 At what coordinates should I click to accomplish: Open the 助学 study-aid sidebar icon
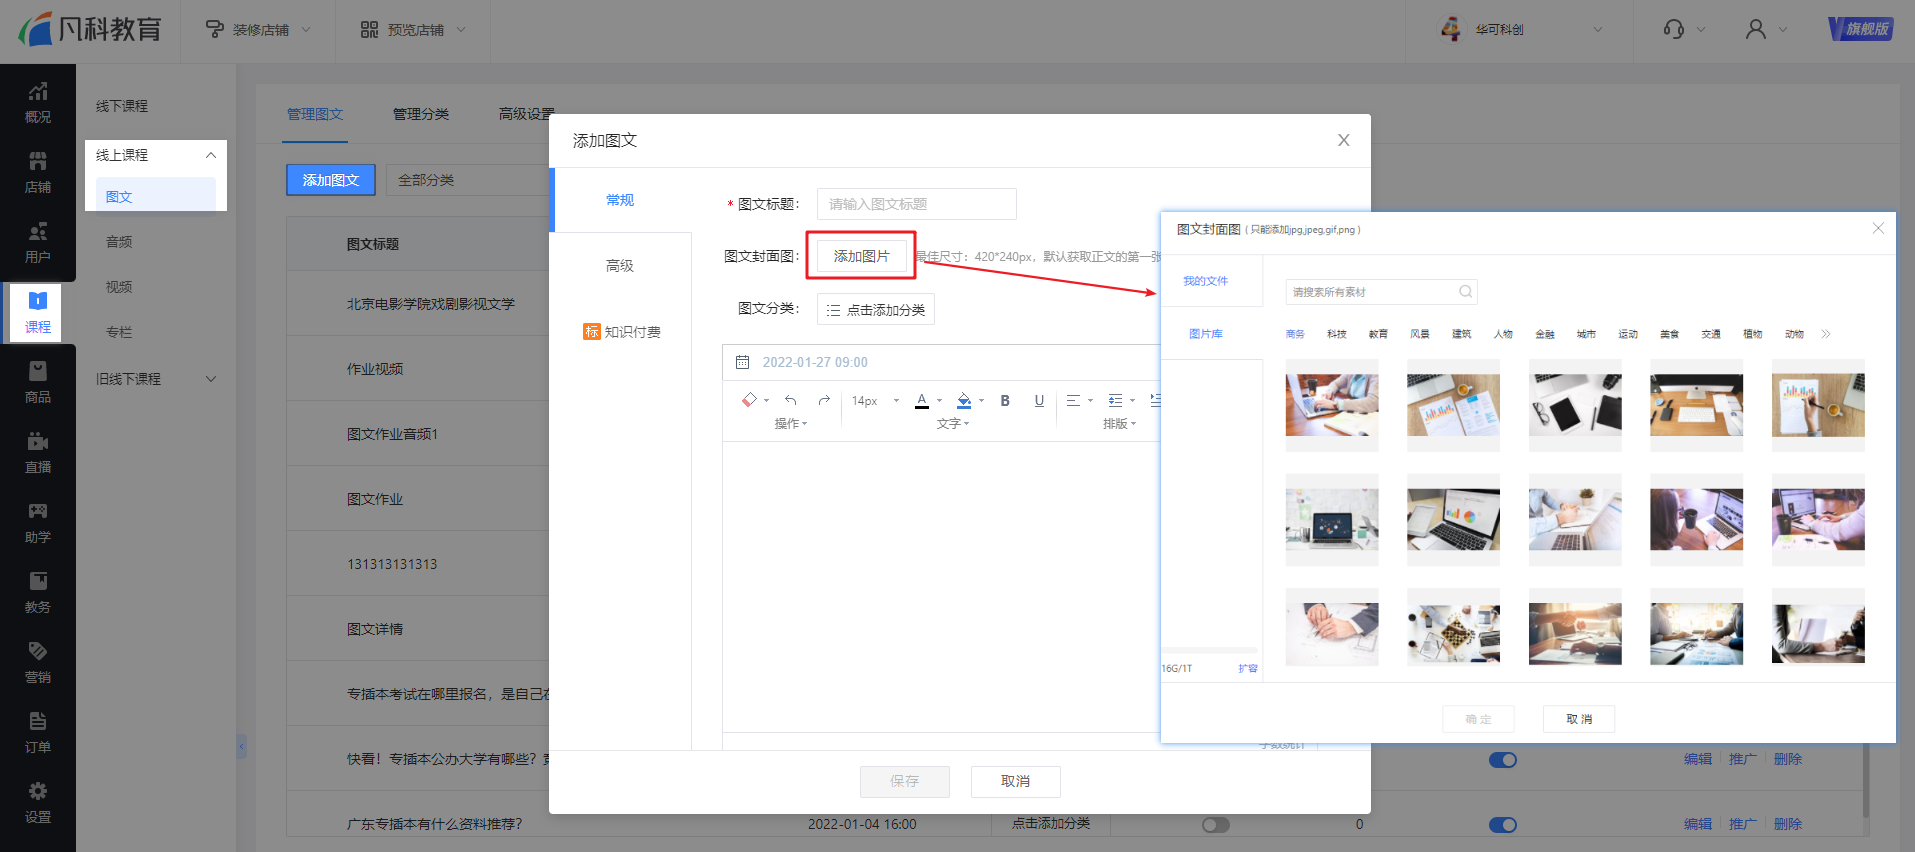click(38, 523)
